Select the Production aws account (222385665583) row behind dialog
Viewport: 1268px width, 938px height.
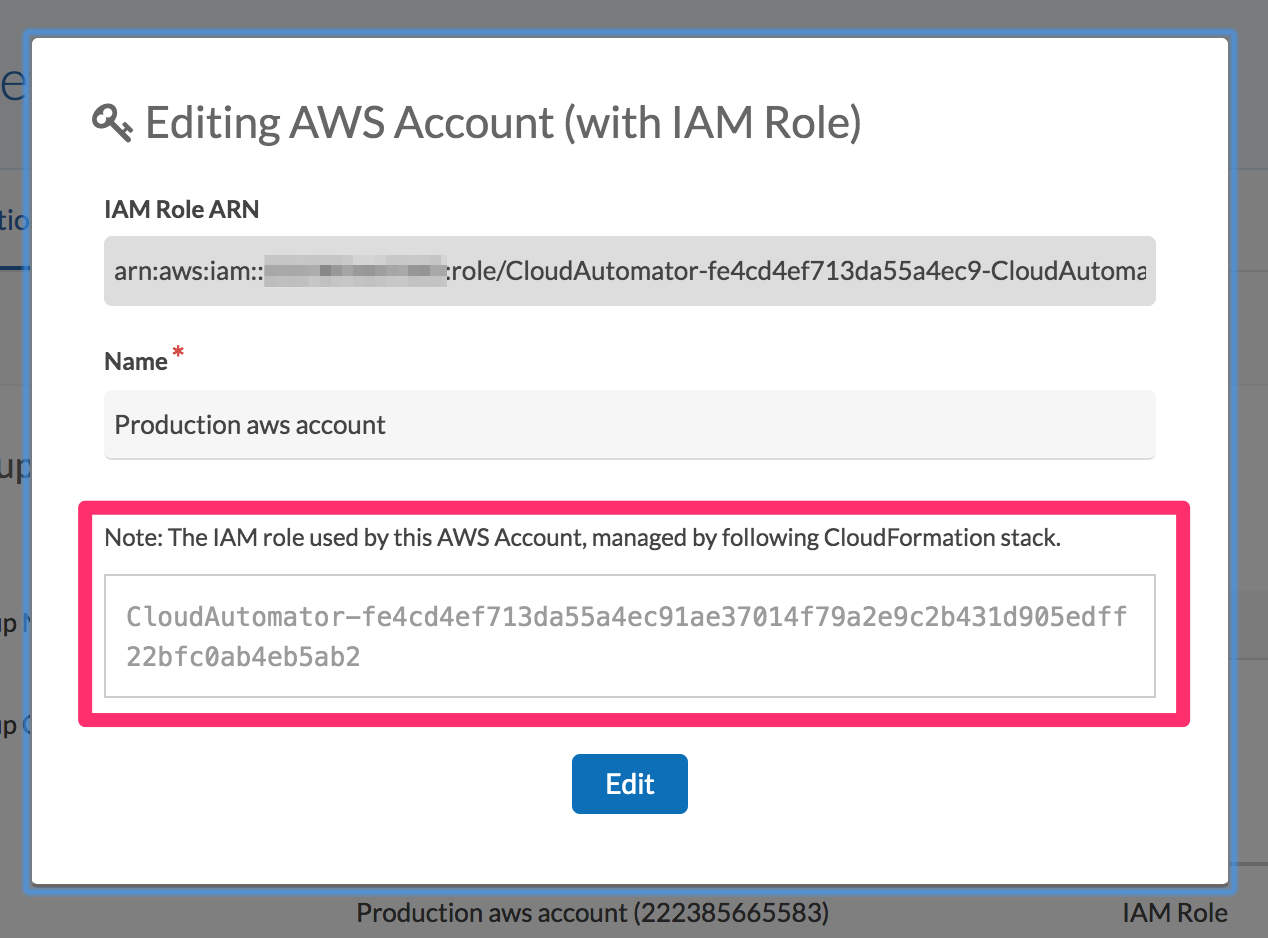click(x=593, y=912)
